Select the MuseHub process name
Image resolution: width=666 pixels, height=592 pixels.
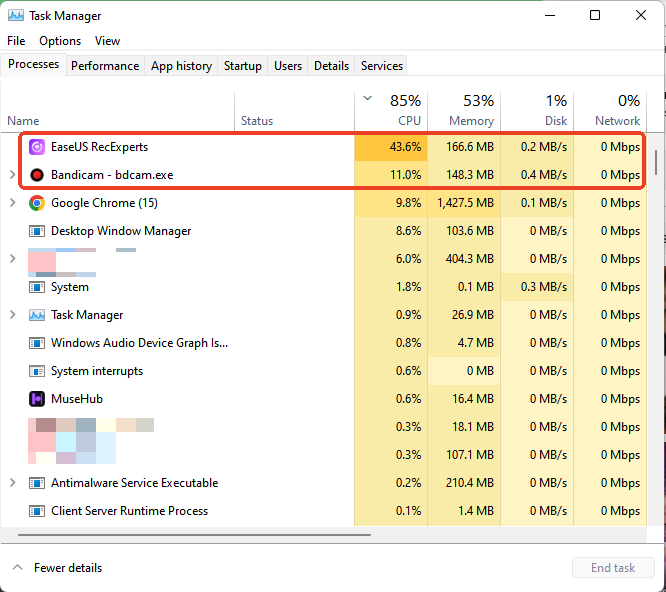pos(77,399)
